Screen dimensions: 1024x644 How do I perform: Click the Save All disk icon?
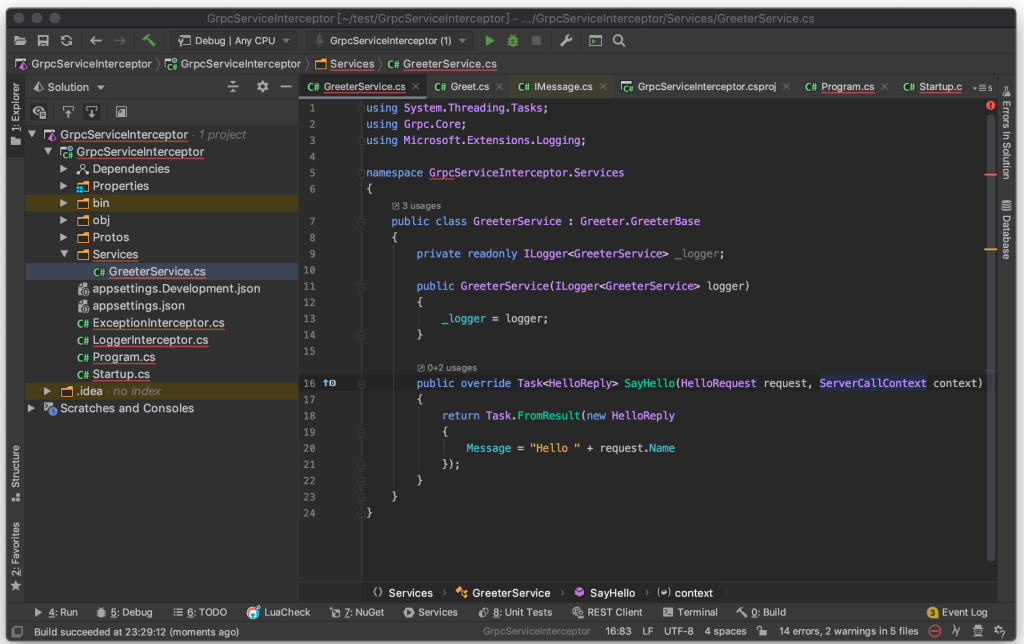click(x=43, y=40)
